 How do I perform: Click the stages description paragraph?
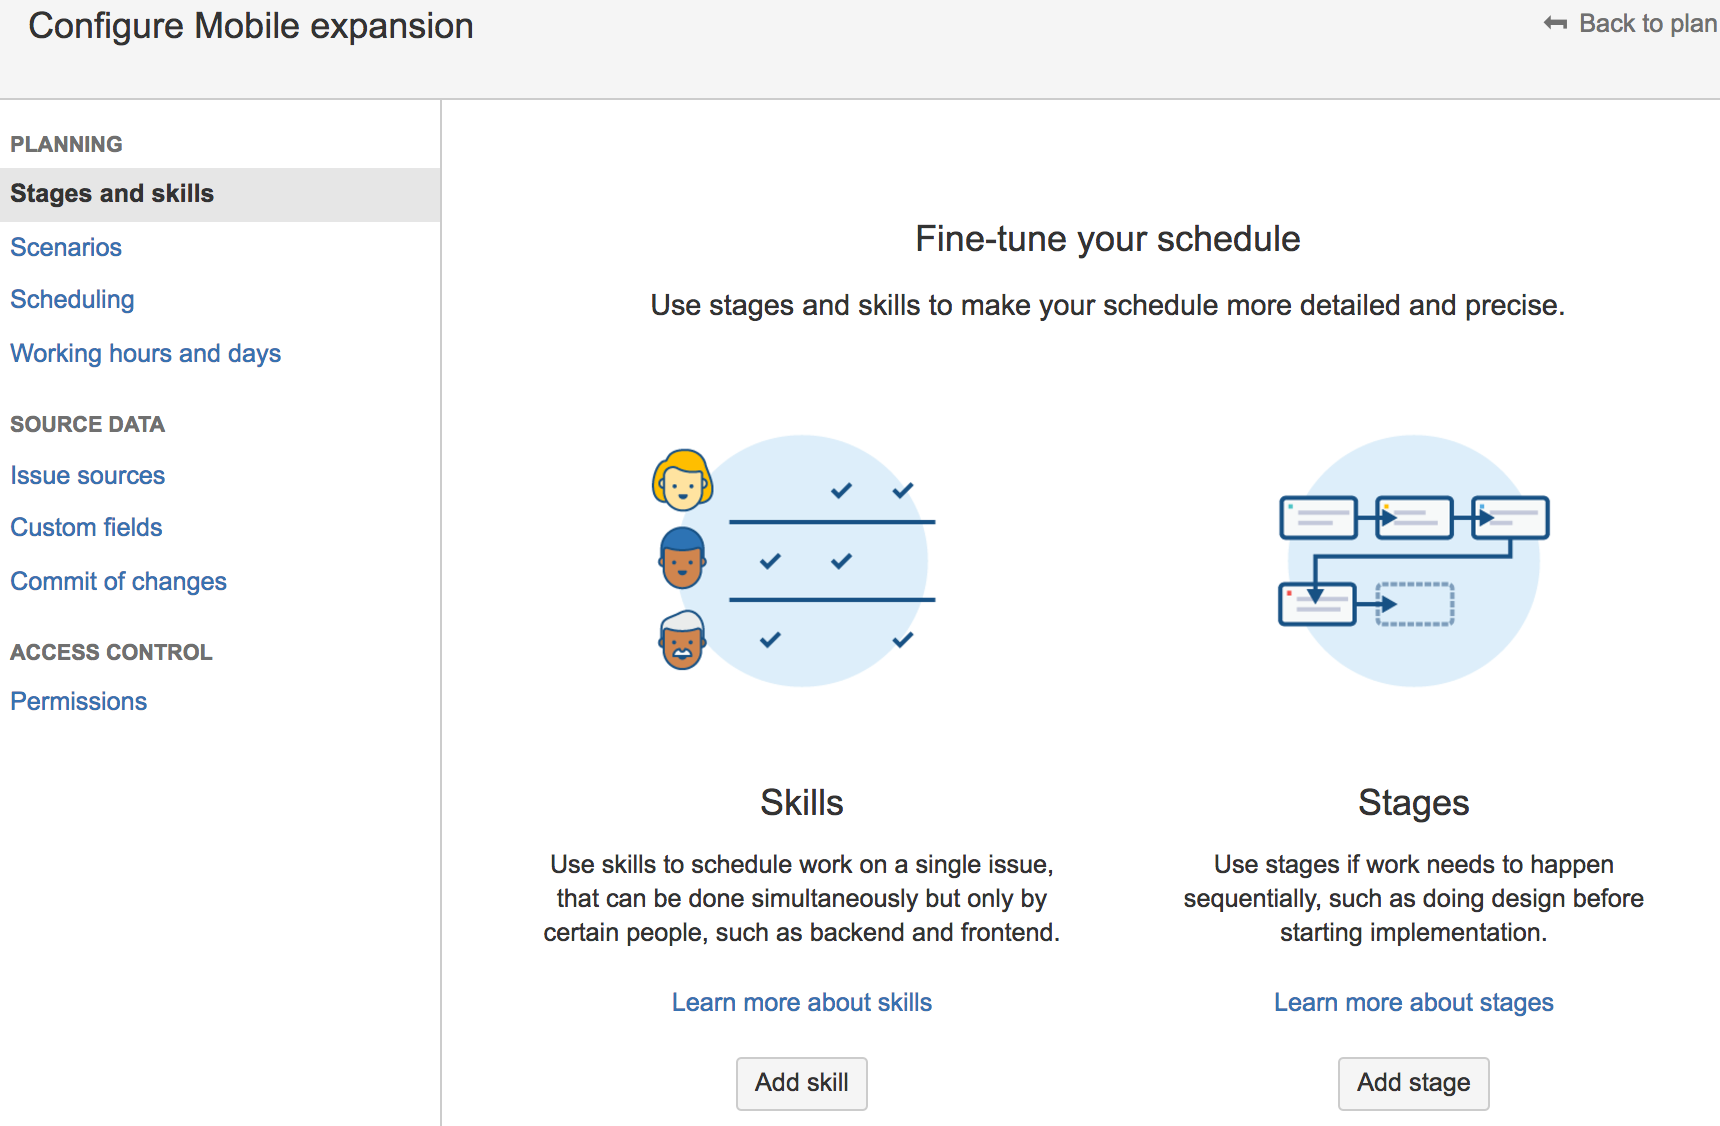1414,899
